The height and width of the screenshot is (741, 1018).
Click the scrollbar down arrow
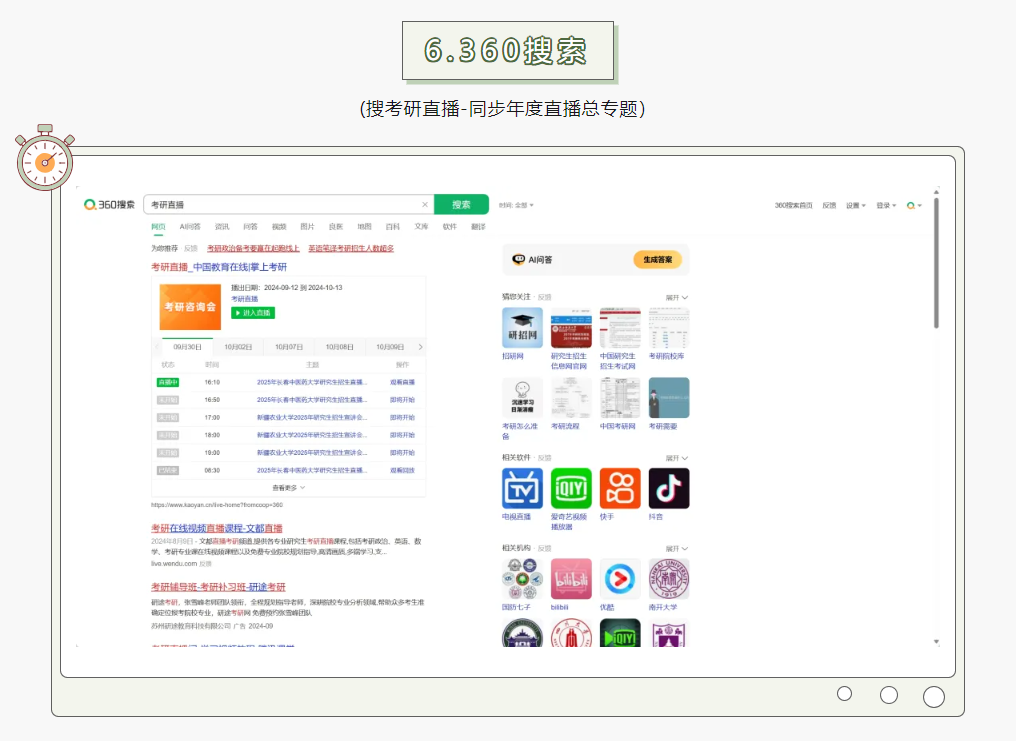click(x=936, y=642)
